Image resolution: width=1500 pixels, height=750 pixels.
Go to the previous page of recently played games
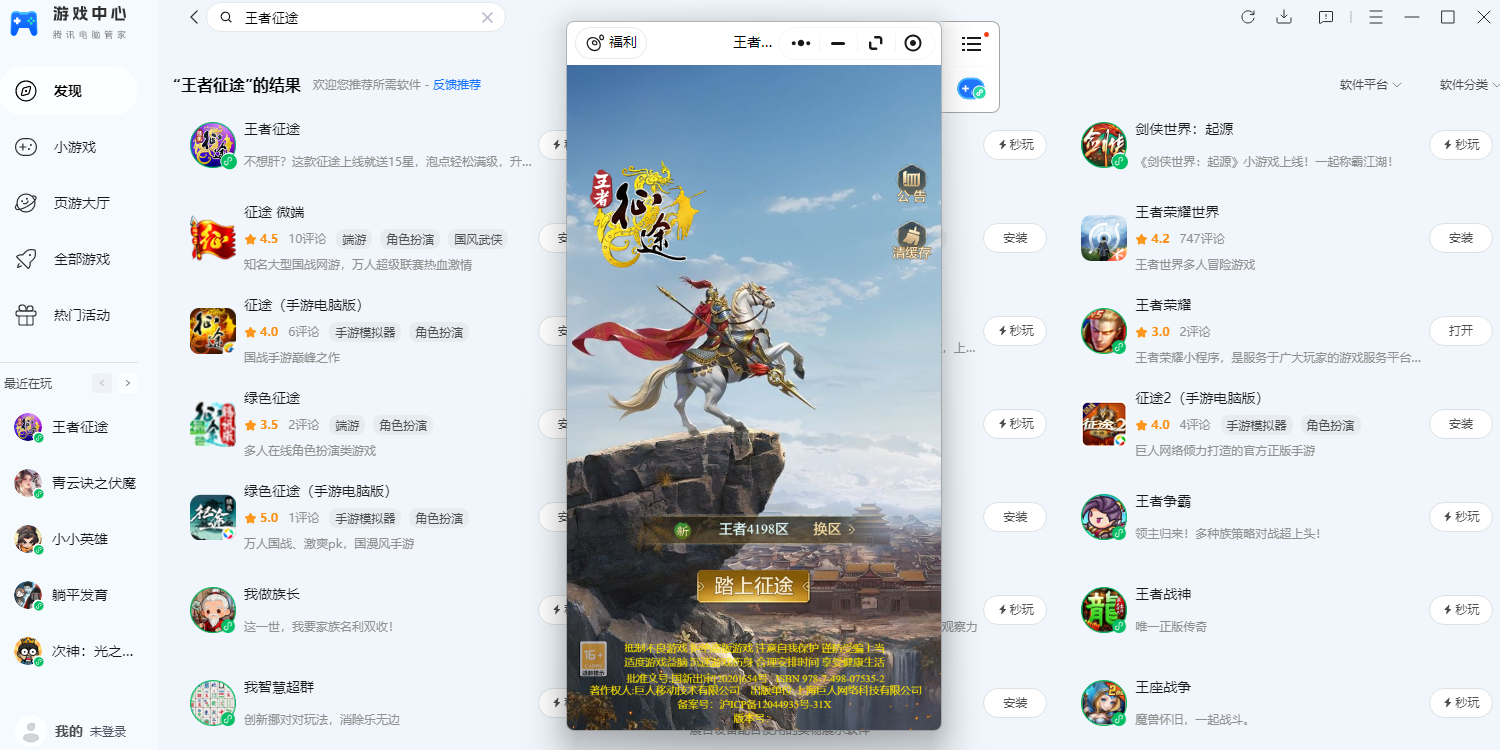click(x=102, y=383)
